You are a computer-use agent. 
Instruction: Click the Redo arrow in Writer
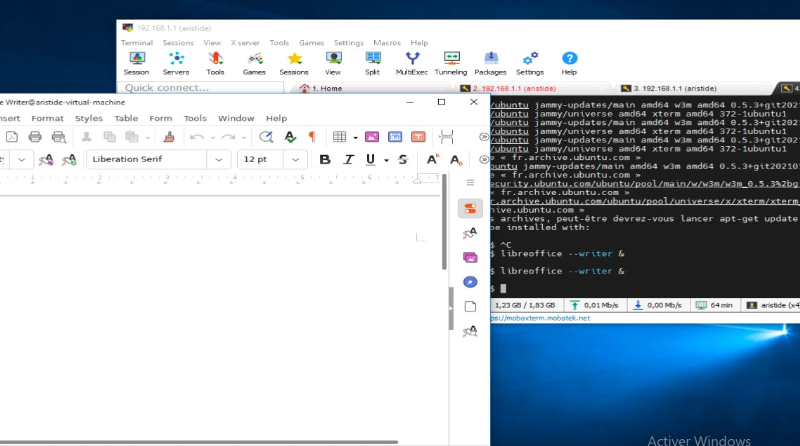(228, 137)
